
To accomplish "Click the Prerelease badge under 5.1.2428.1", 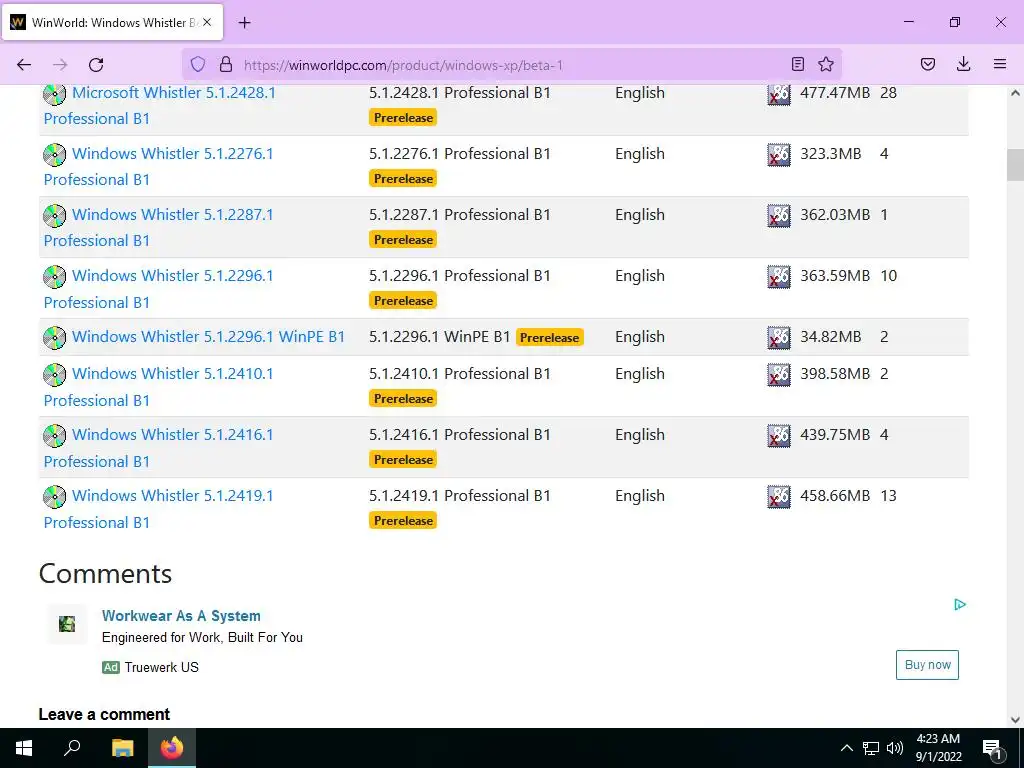I will pyautogui.click(x=403, y=118).
